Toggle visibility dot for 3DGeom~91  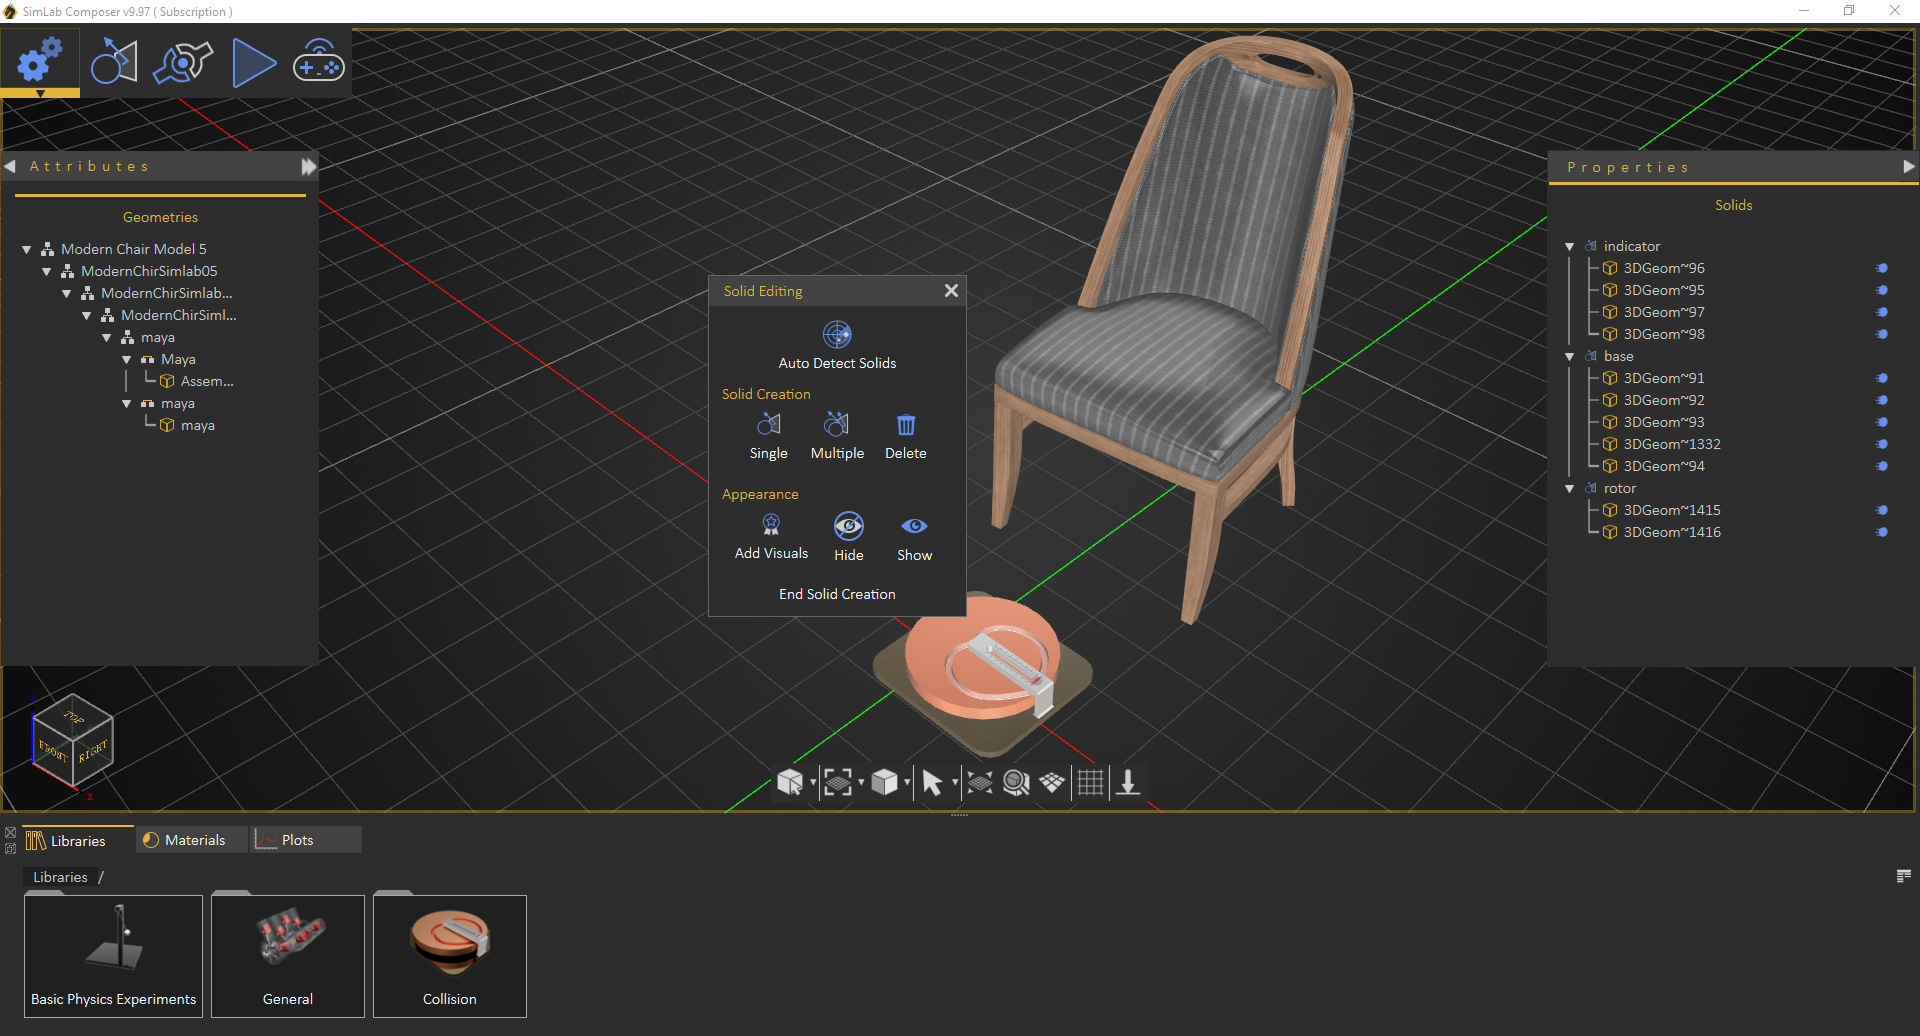click(1882, 378)
